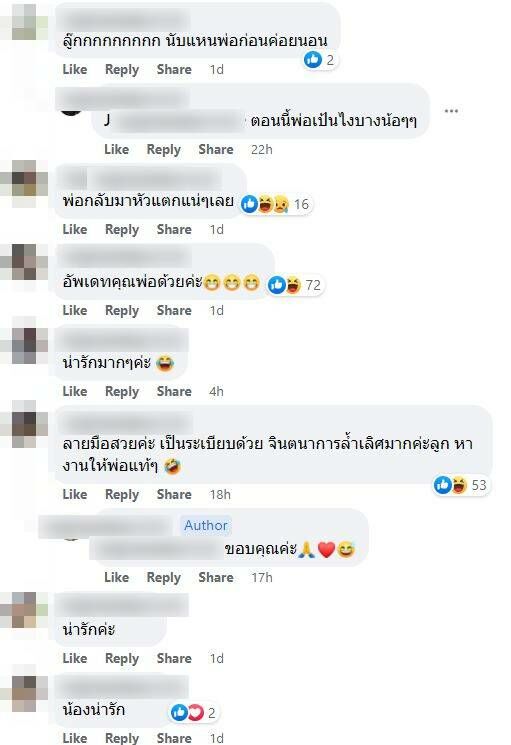Reply to the น่ารักค่ะ comment
511x745 pixels.
[x=122, y=659]
